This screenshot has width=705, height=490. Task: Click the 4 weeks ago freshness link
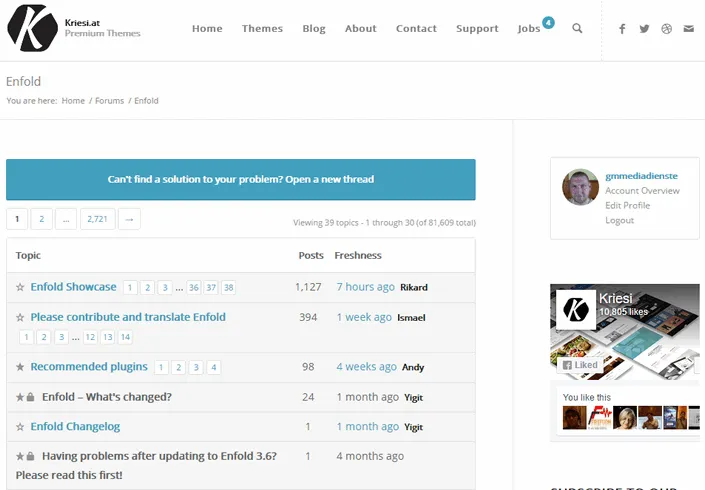(366, 366)
